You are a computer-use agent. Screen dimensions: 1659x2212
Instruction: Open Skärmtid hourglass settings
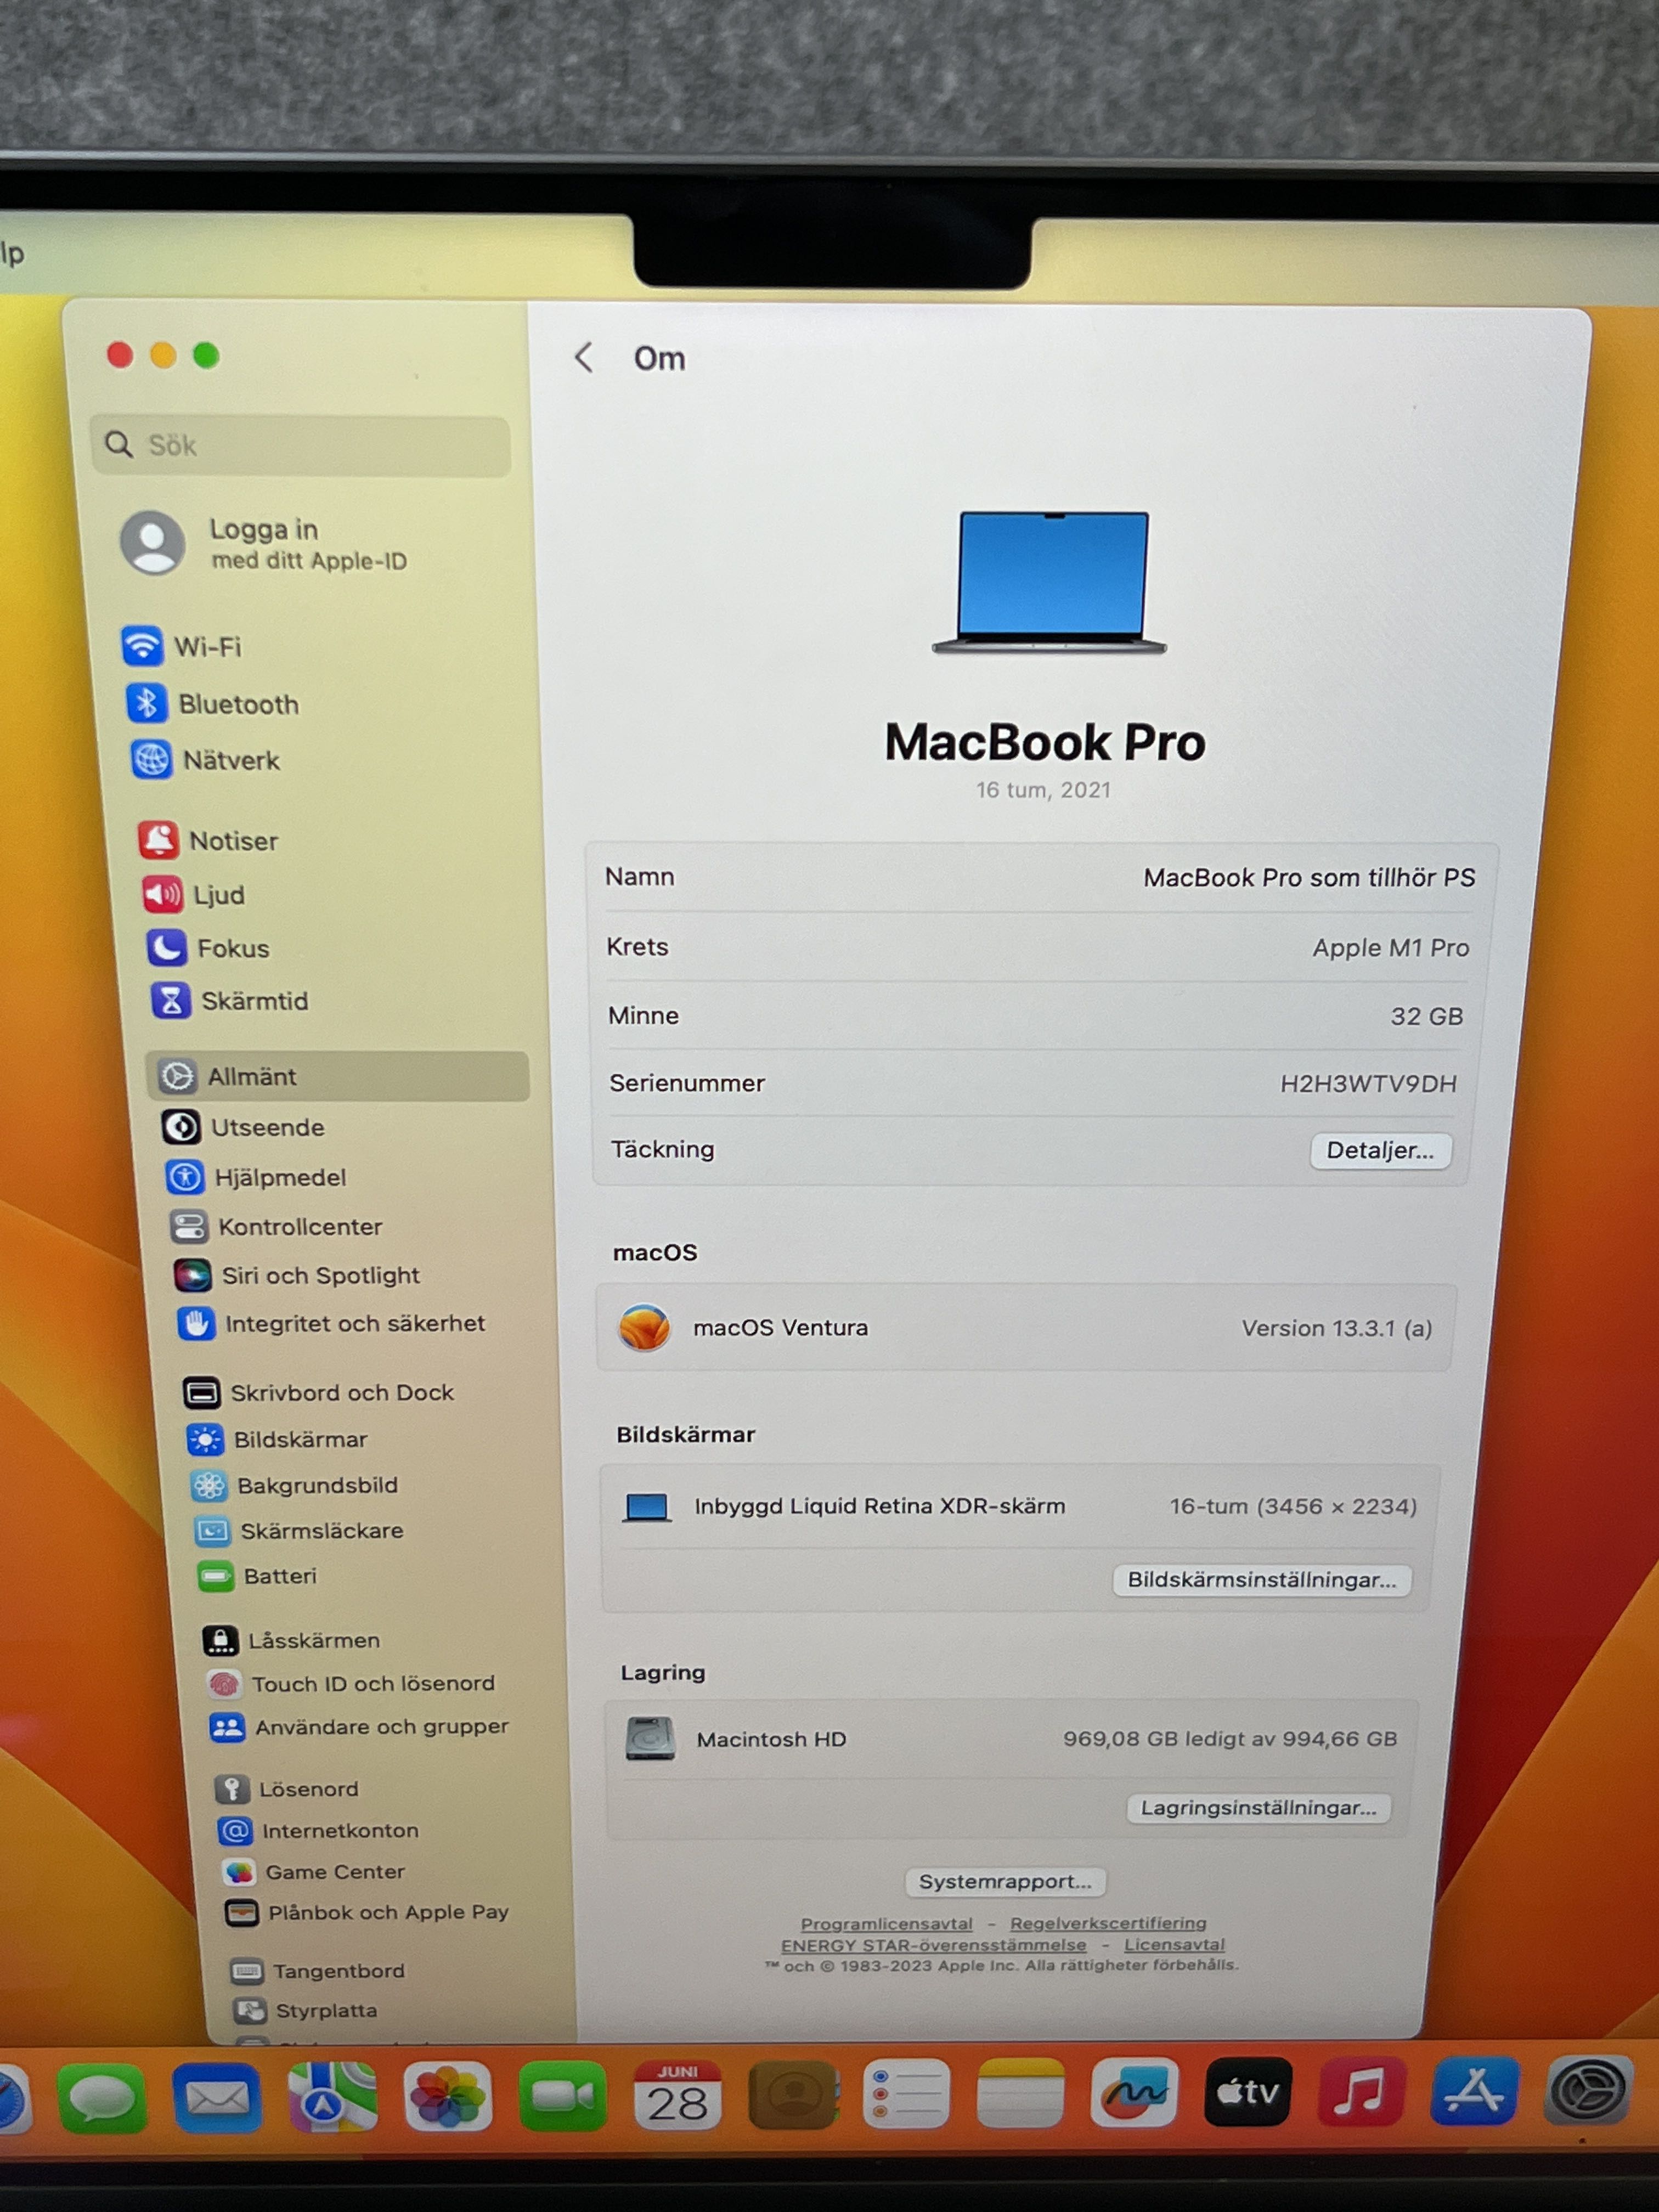(171, 1000)
